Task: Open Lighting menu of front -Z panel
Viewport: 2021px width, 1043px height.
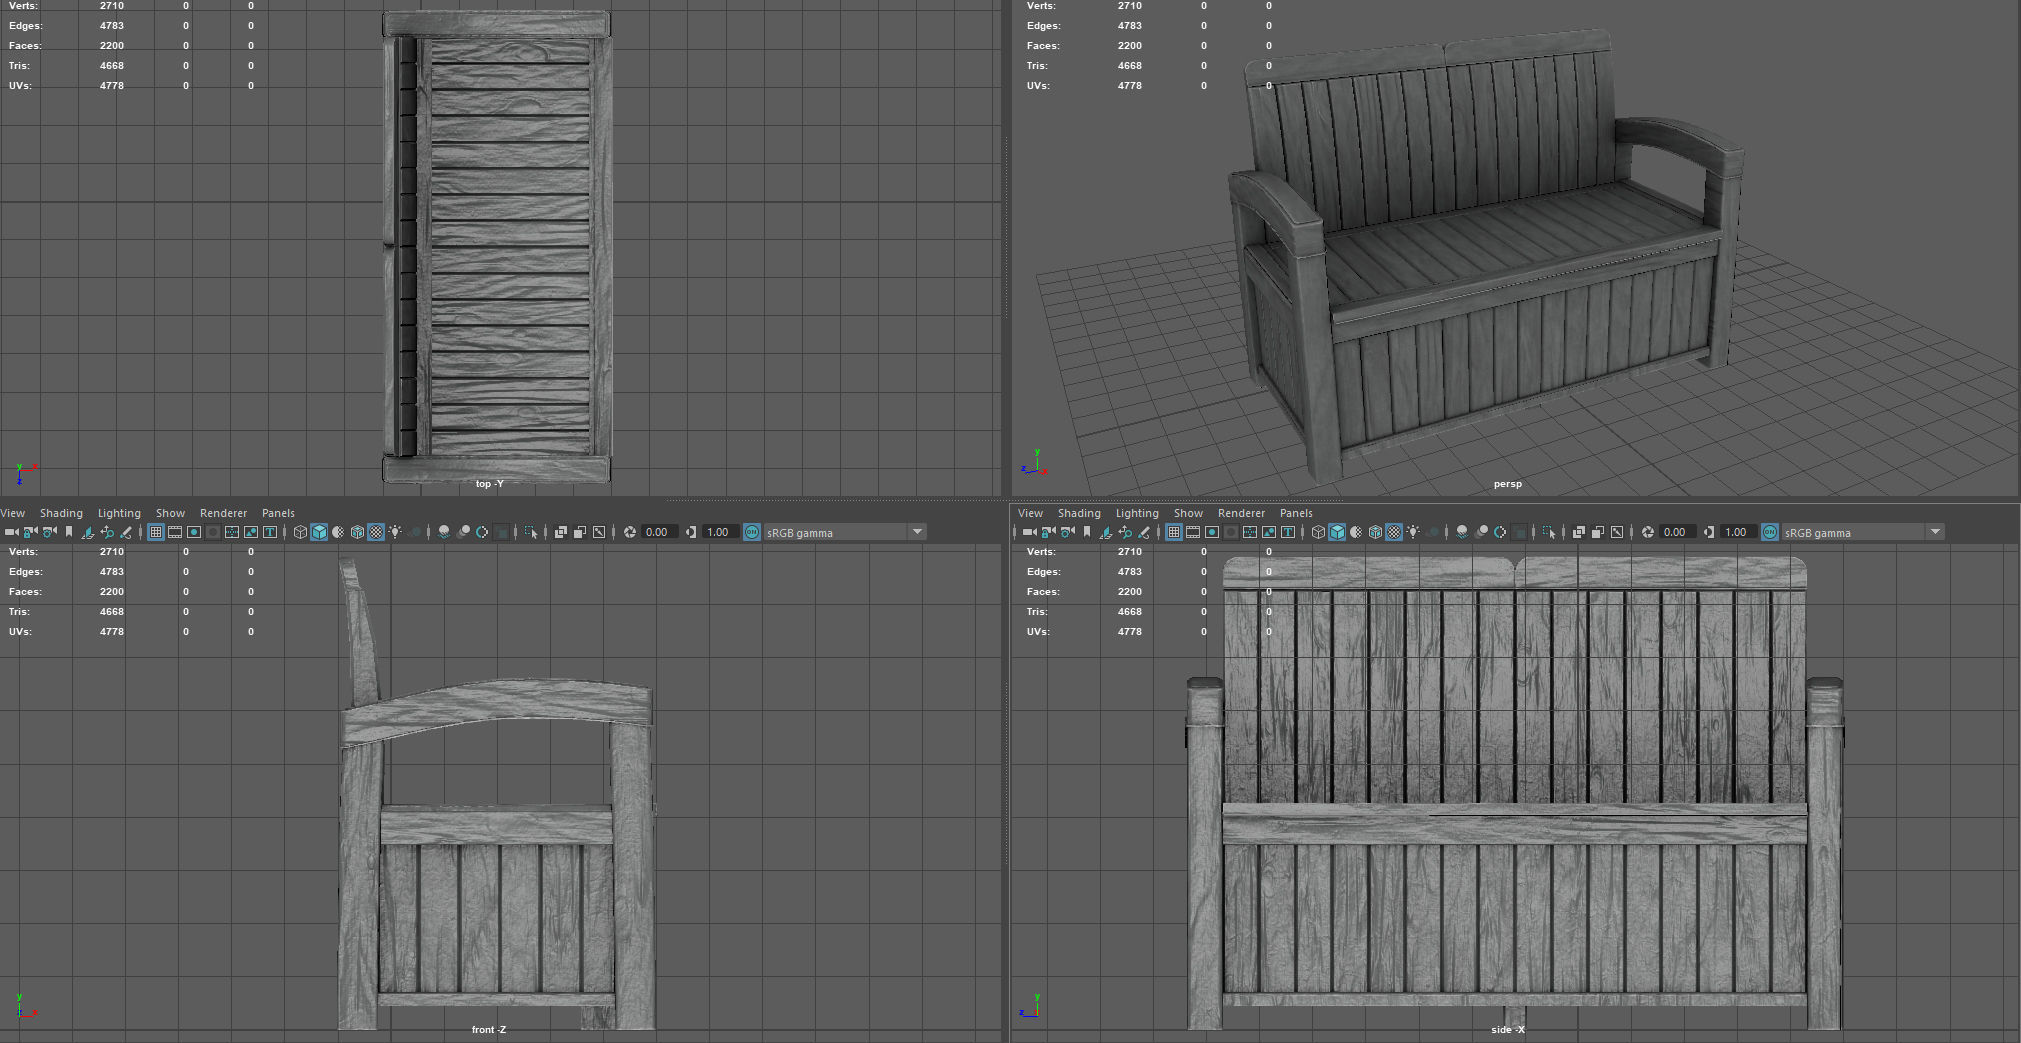Action: [119, 513]
